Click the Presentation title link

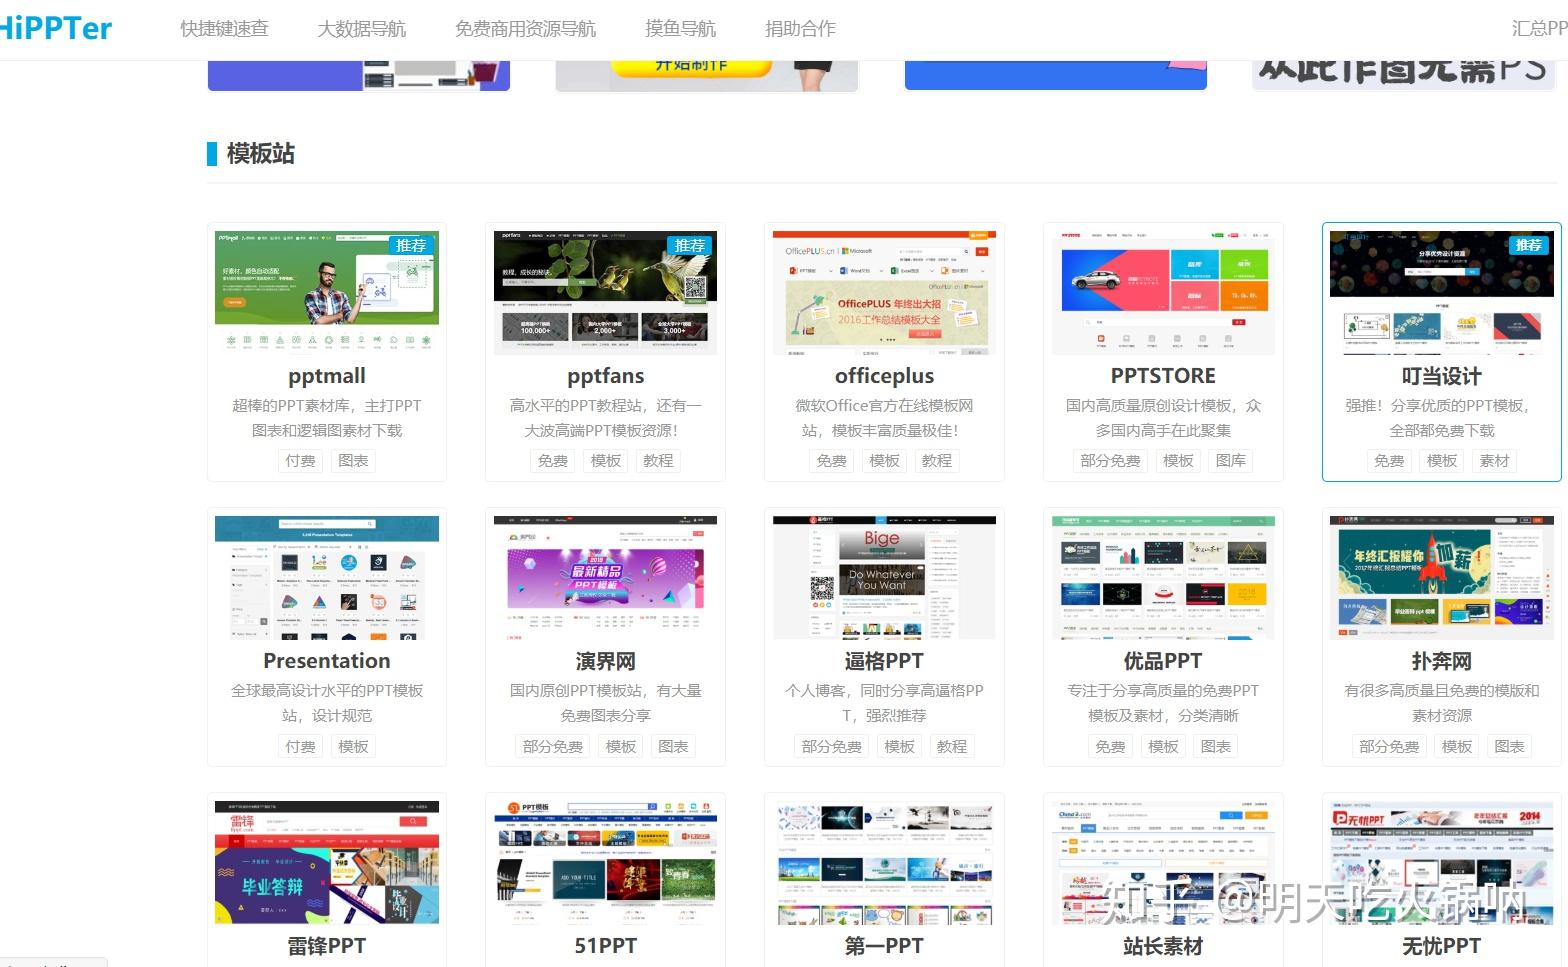click(327, 661)
